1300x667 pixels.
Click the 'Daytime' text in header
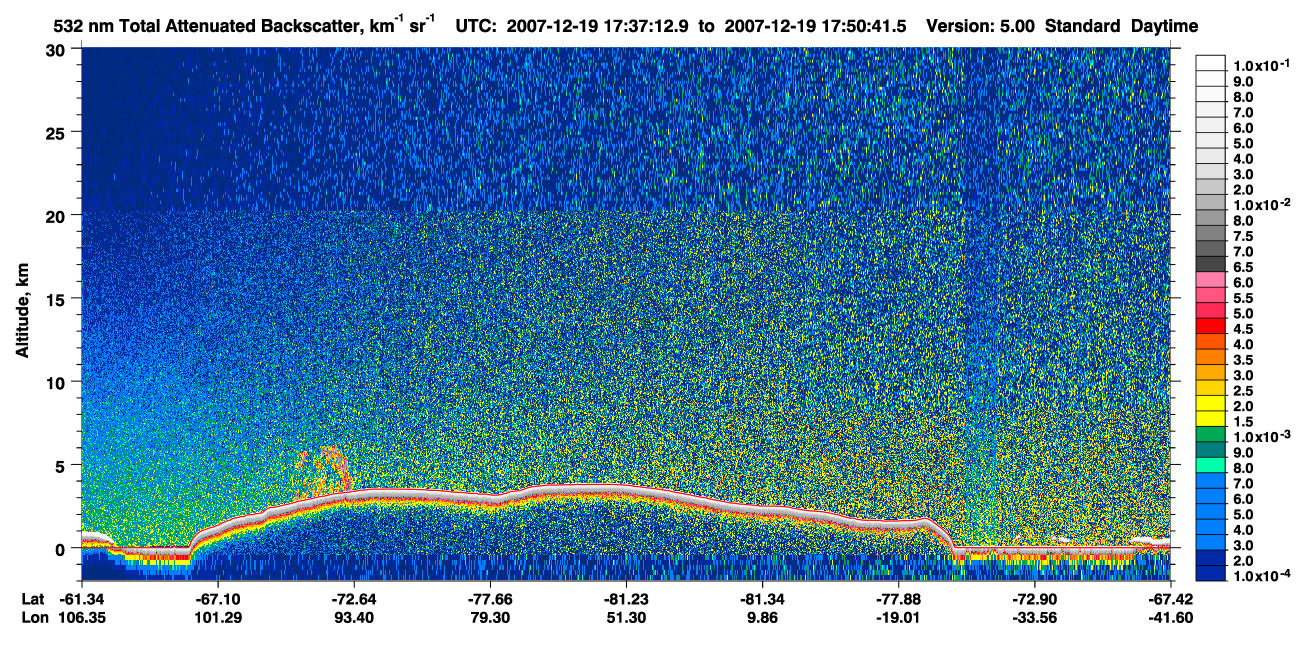point(1165,27)
